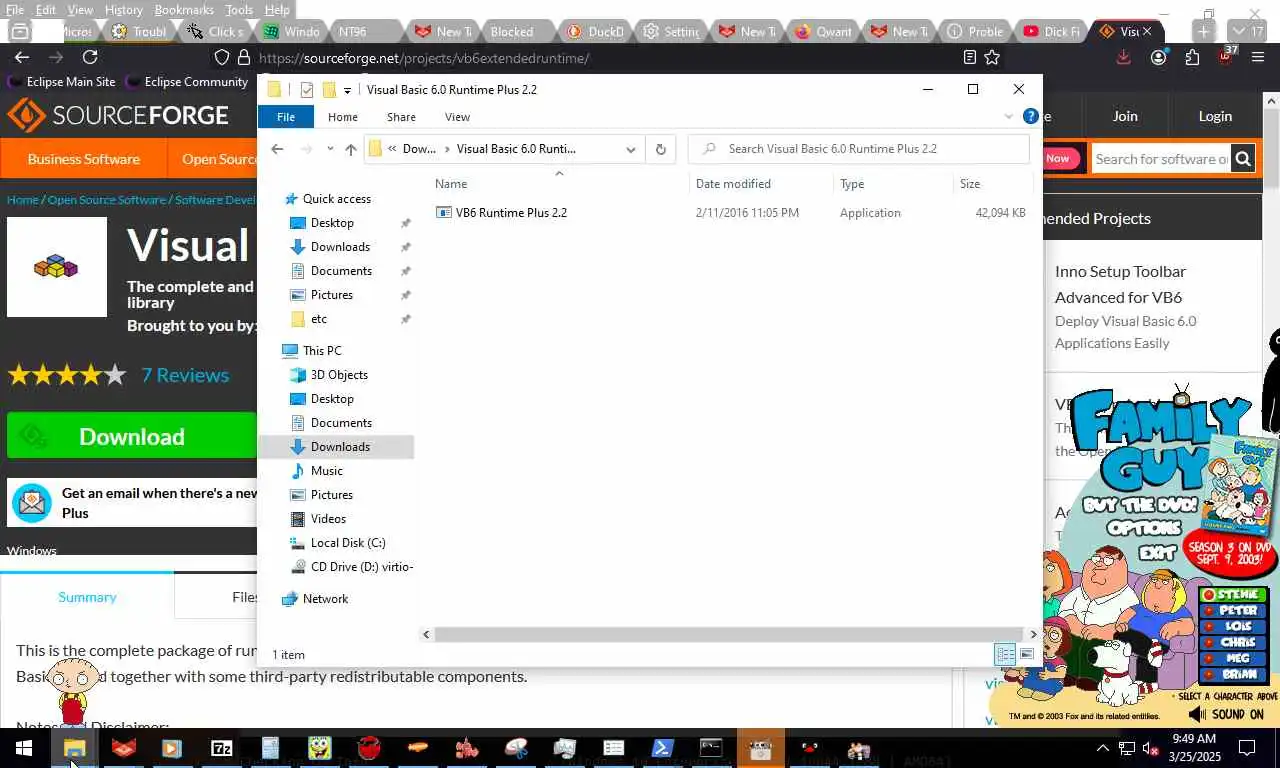Viewport: 1280px width, 768px height.
Task: Expand the Explorer ribbon chevron
Action: point(1008,117)
